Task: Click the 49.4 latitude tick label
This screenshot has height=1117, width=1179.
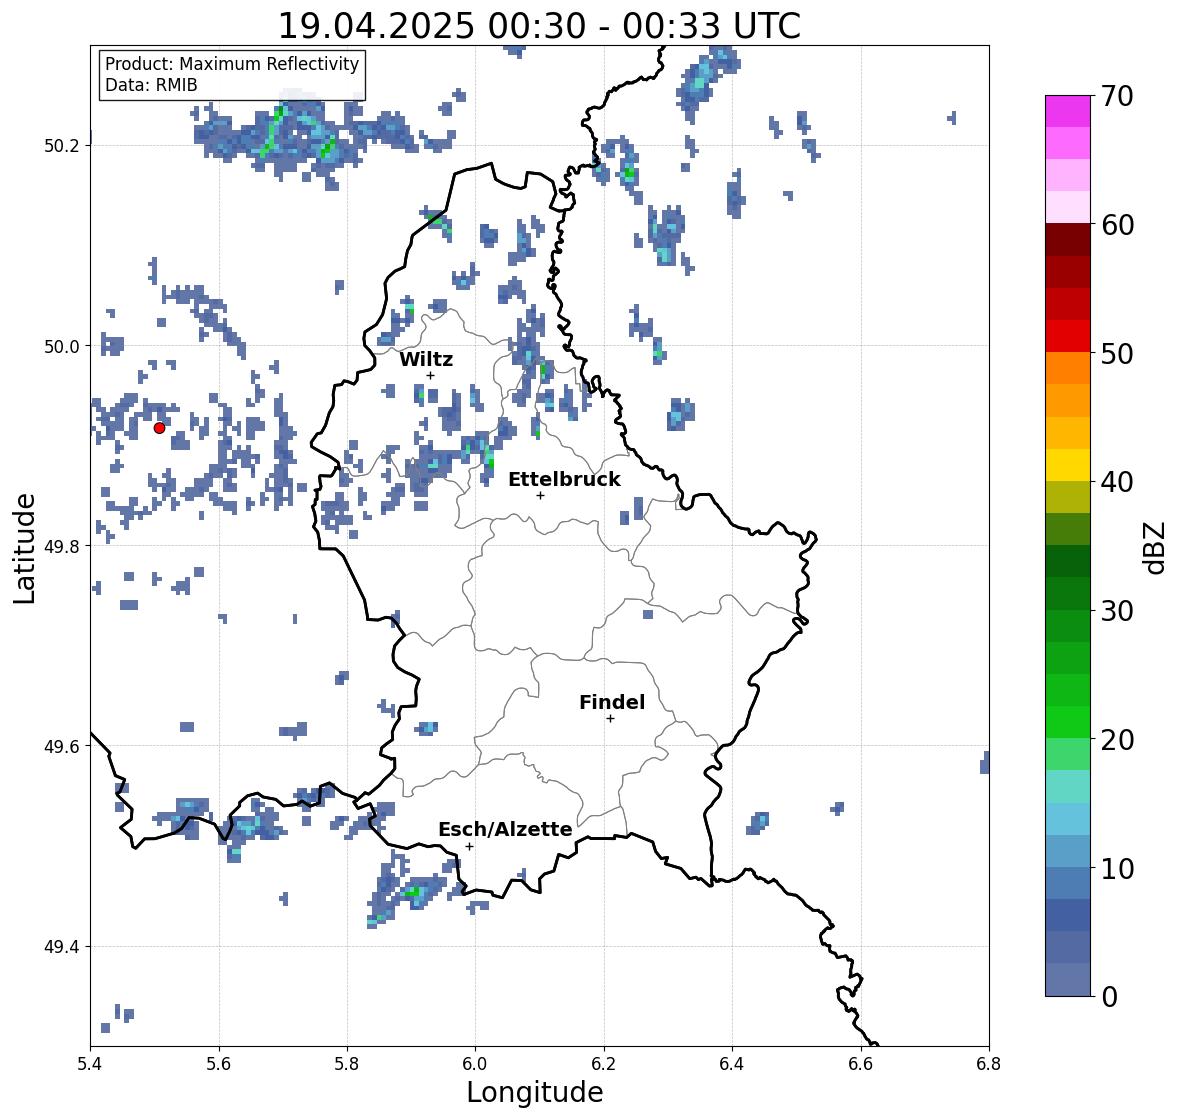Action: [62, 947]
